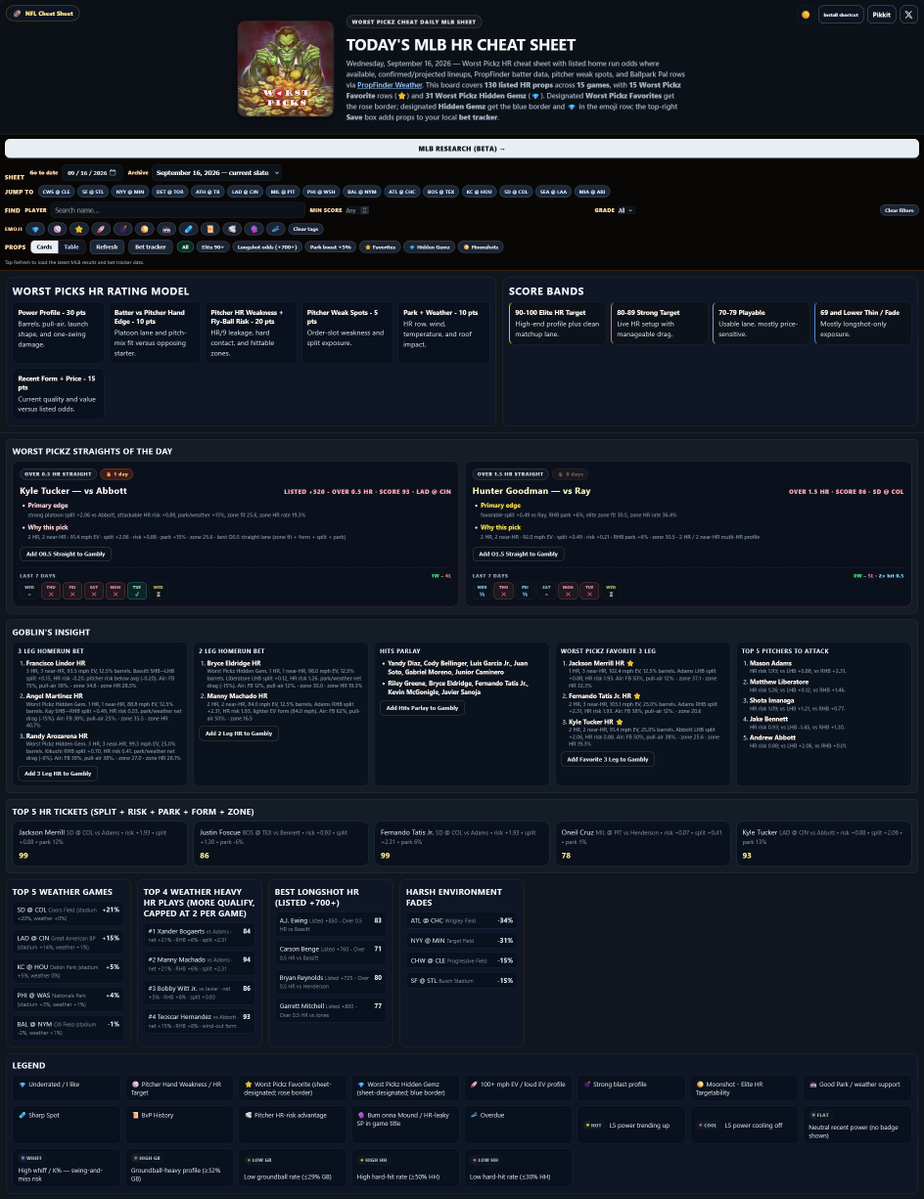Click the Clear filters button
Screen dimensions: 924x1199
point(899,210)
